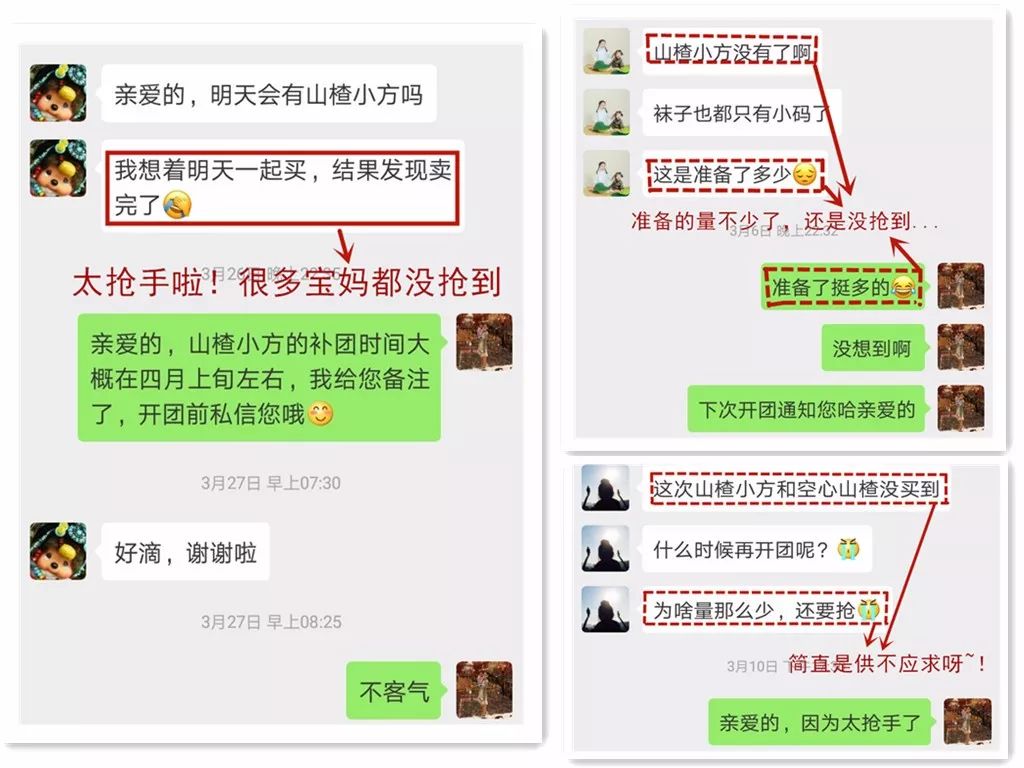Tap the seller avatar beside 不客气
This screenshot has width=1024, height=768.
click(484, 690)
